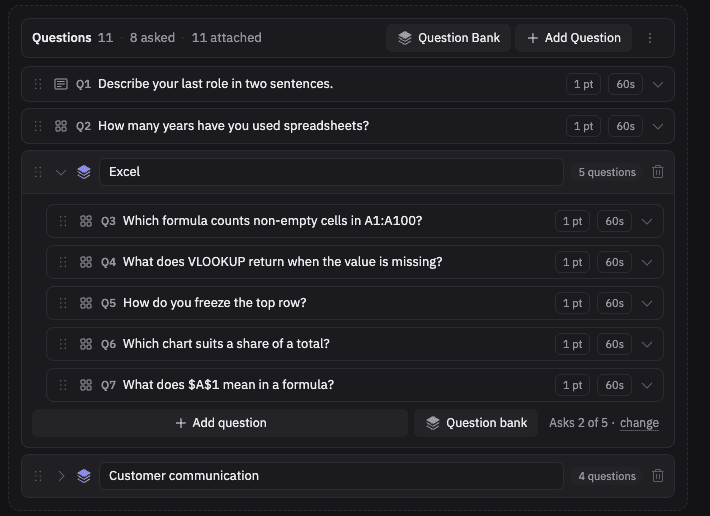Click Customer communication layers icon

tap(84, 476)
